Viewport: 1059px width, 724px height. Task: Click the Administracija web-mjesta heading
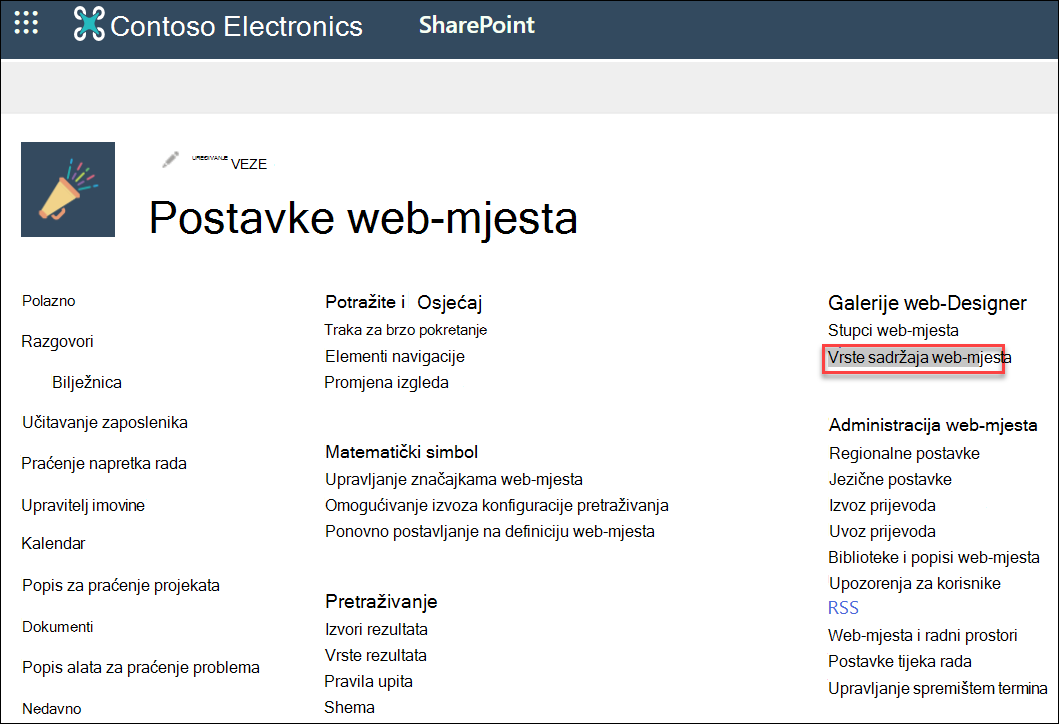(x=933, y=425)
